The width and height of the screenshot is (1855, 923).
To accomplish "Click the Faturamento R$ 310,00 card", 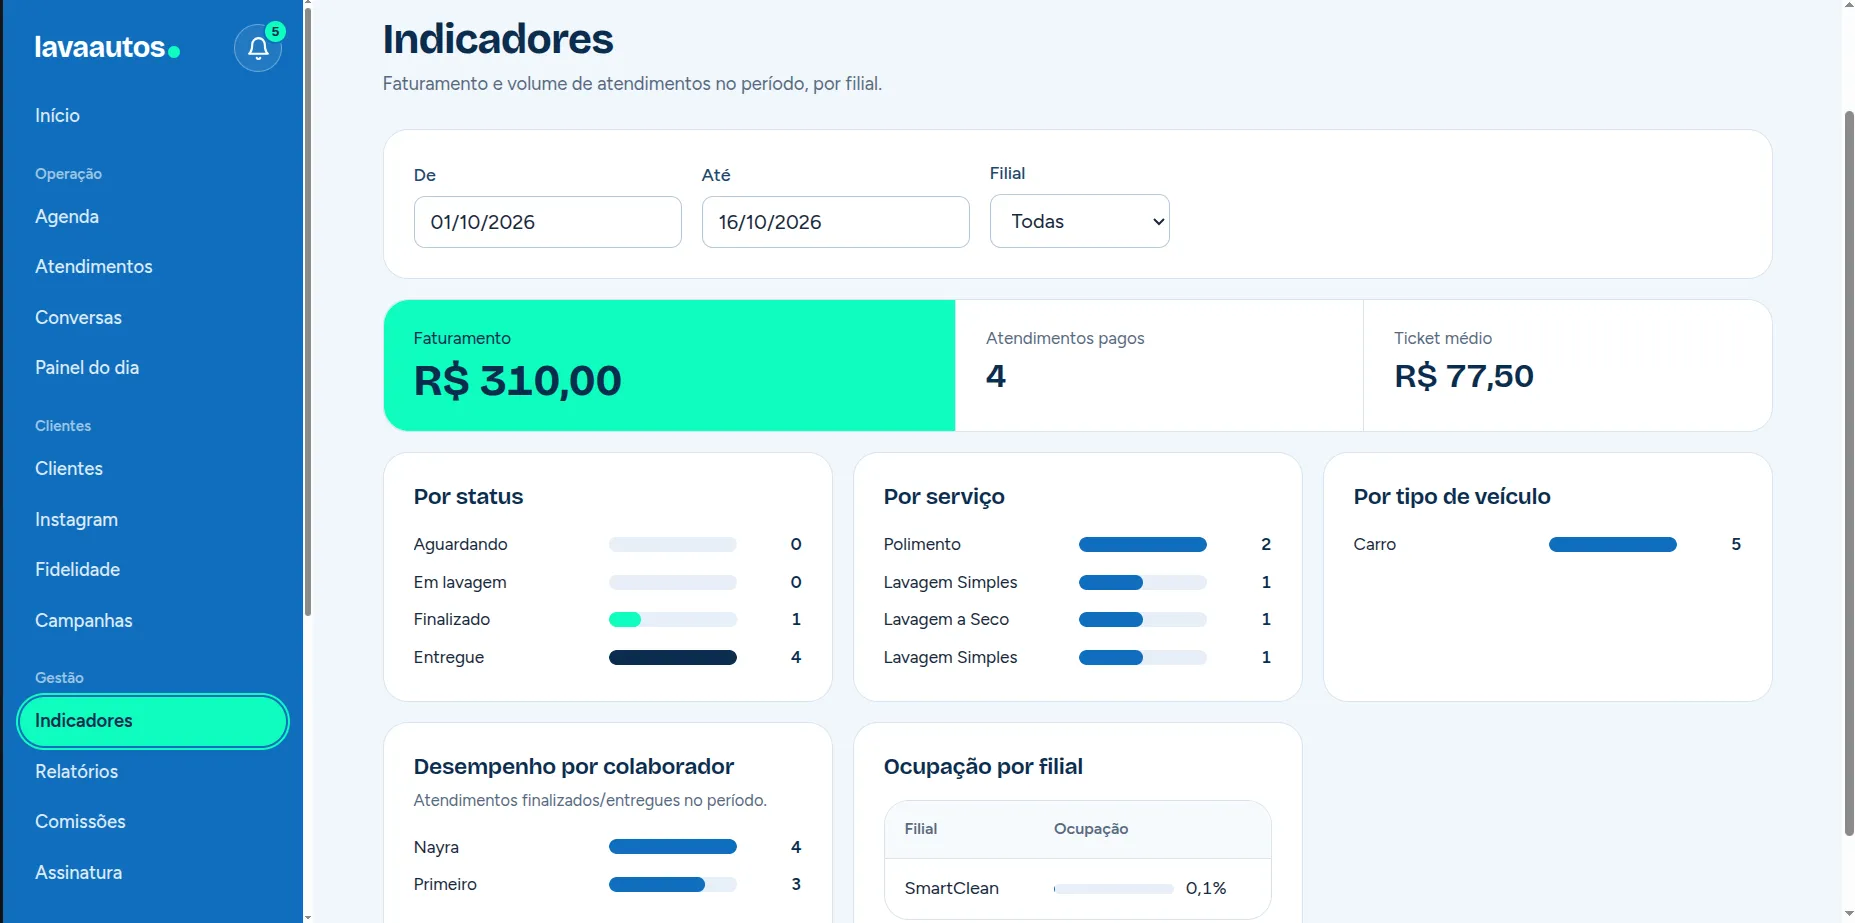I will [x=669, y=365].
